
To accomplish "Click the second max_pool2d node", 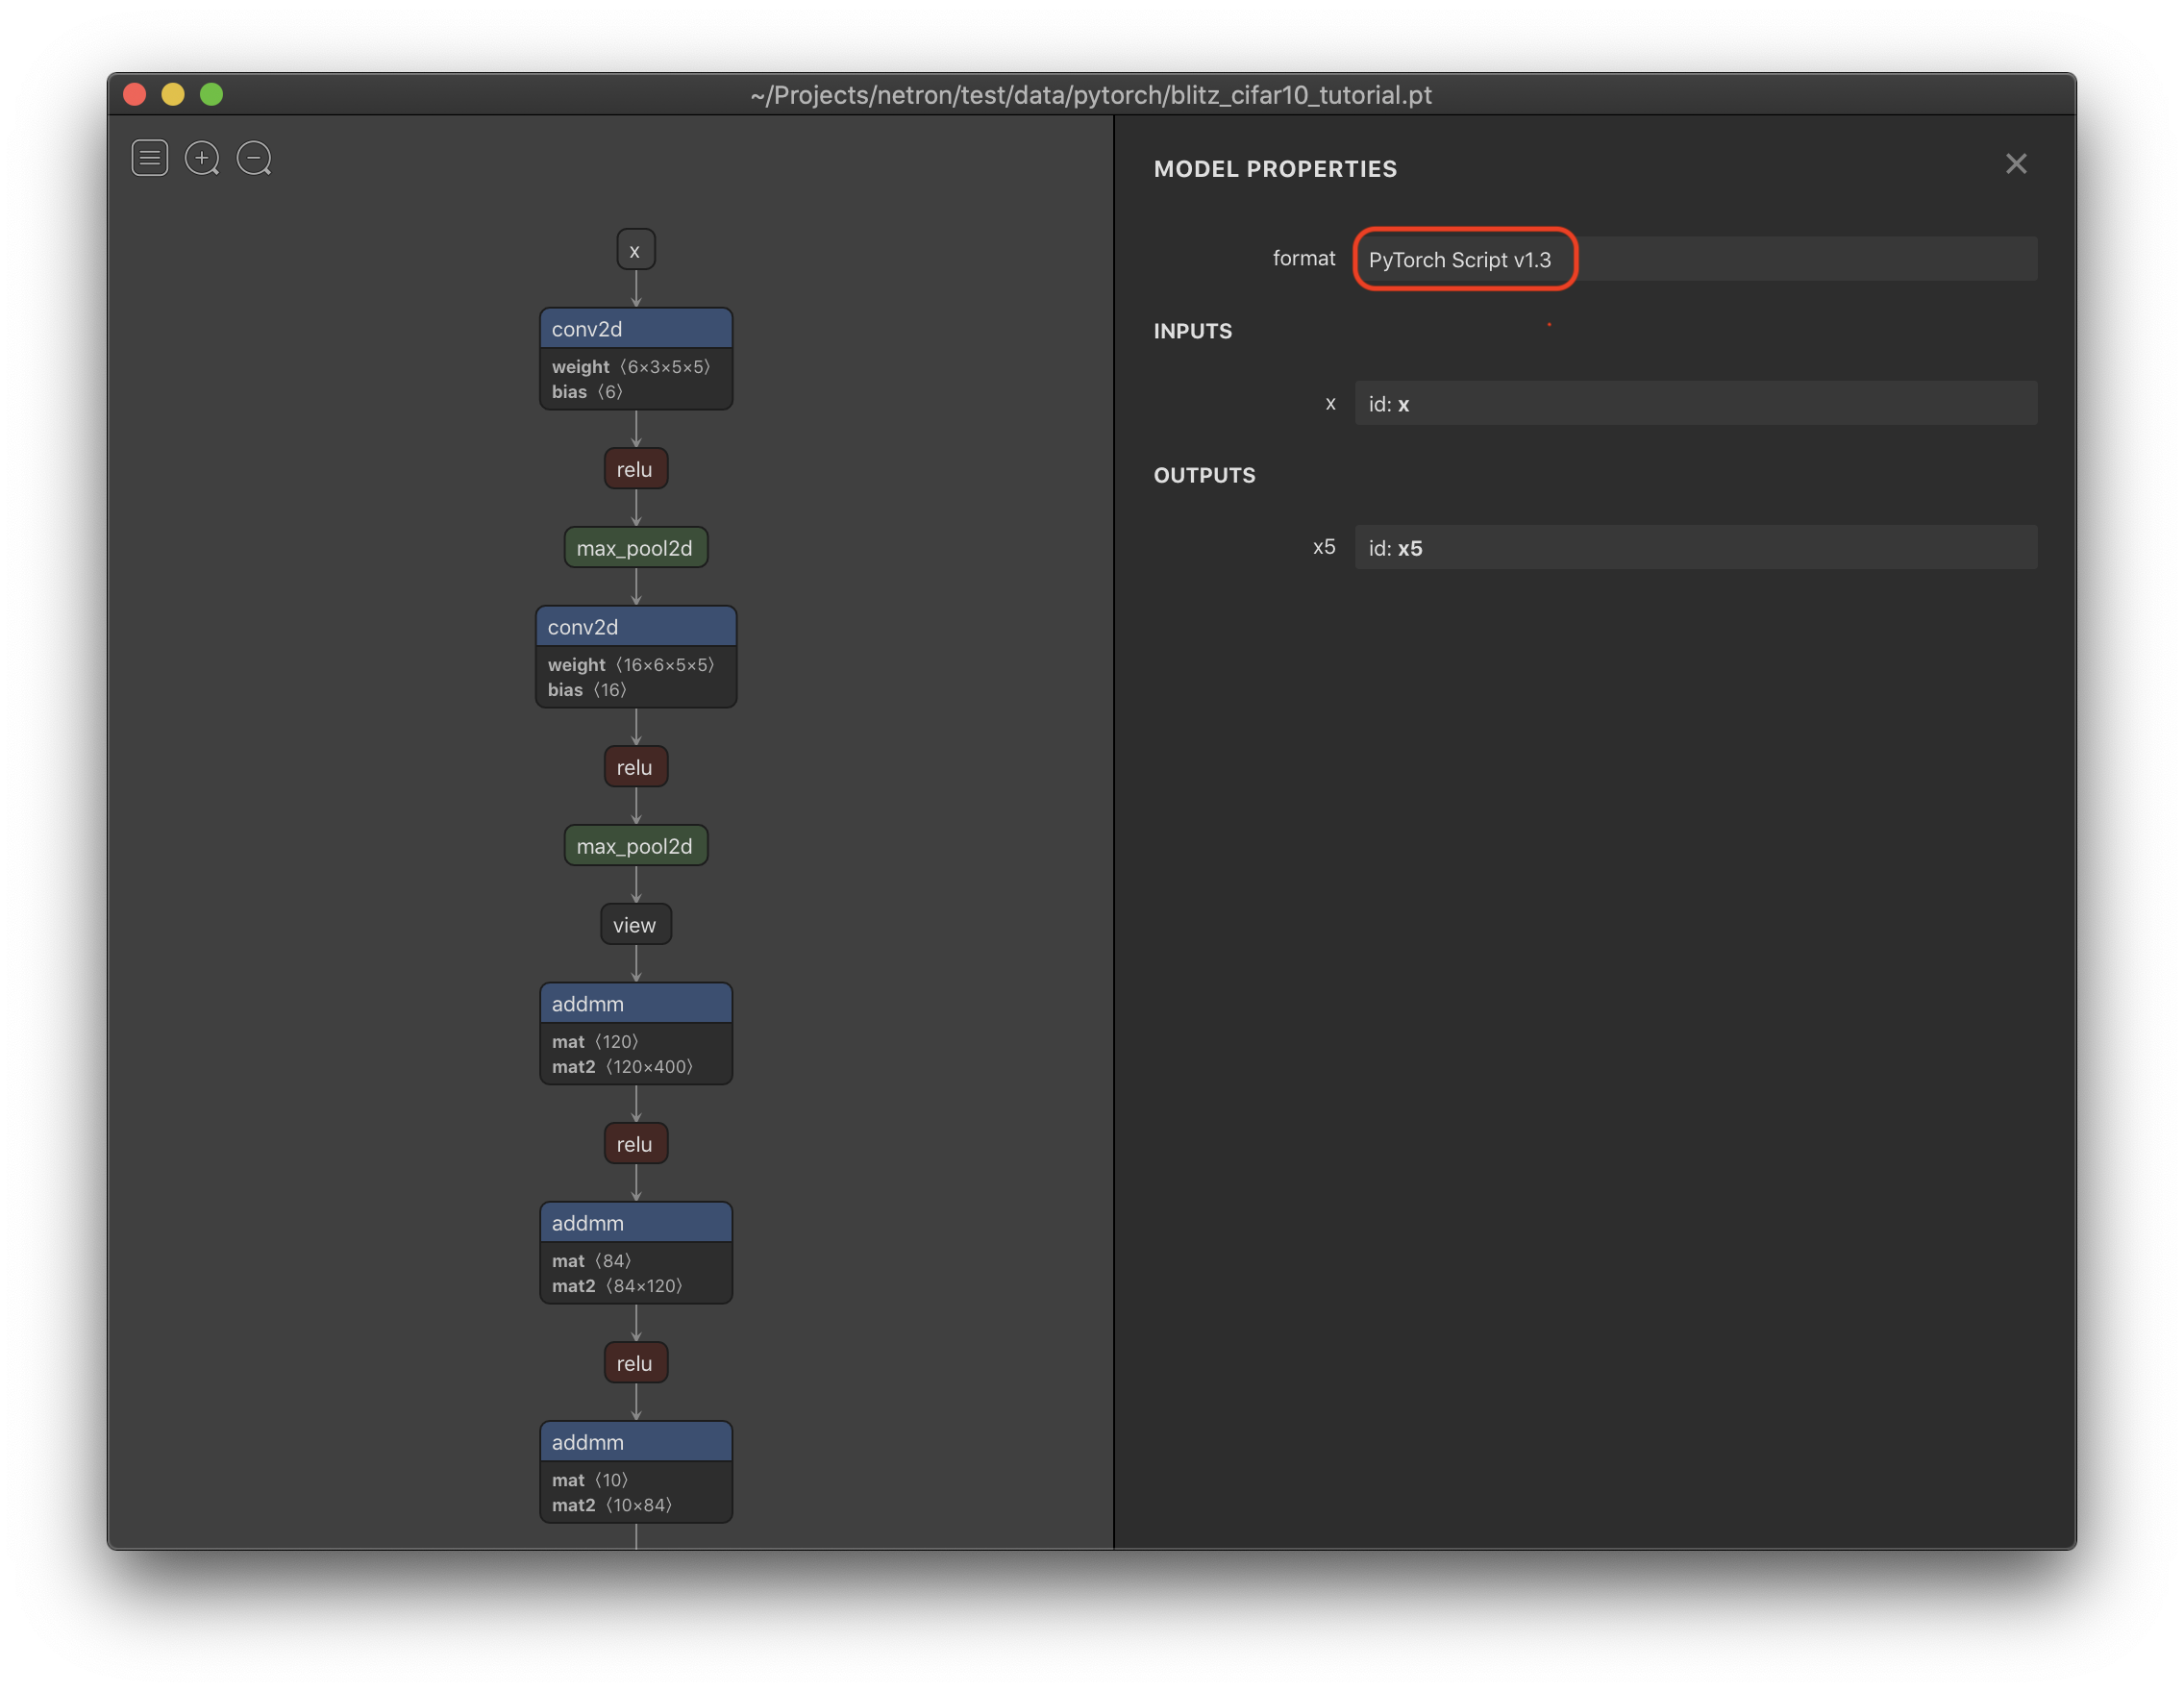I will (635, 846).
